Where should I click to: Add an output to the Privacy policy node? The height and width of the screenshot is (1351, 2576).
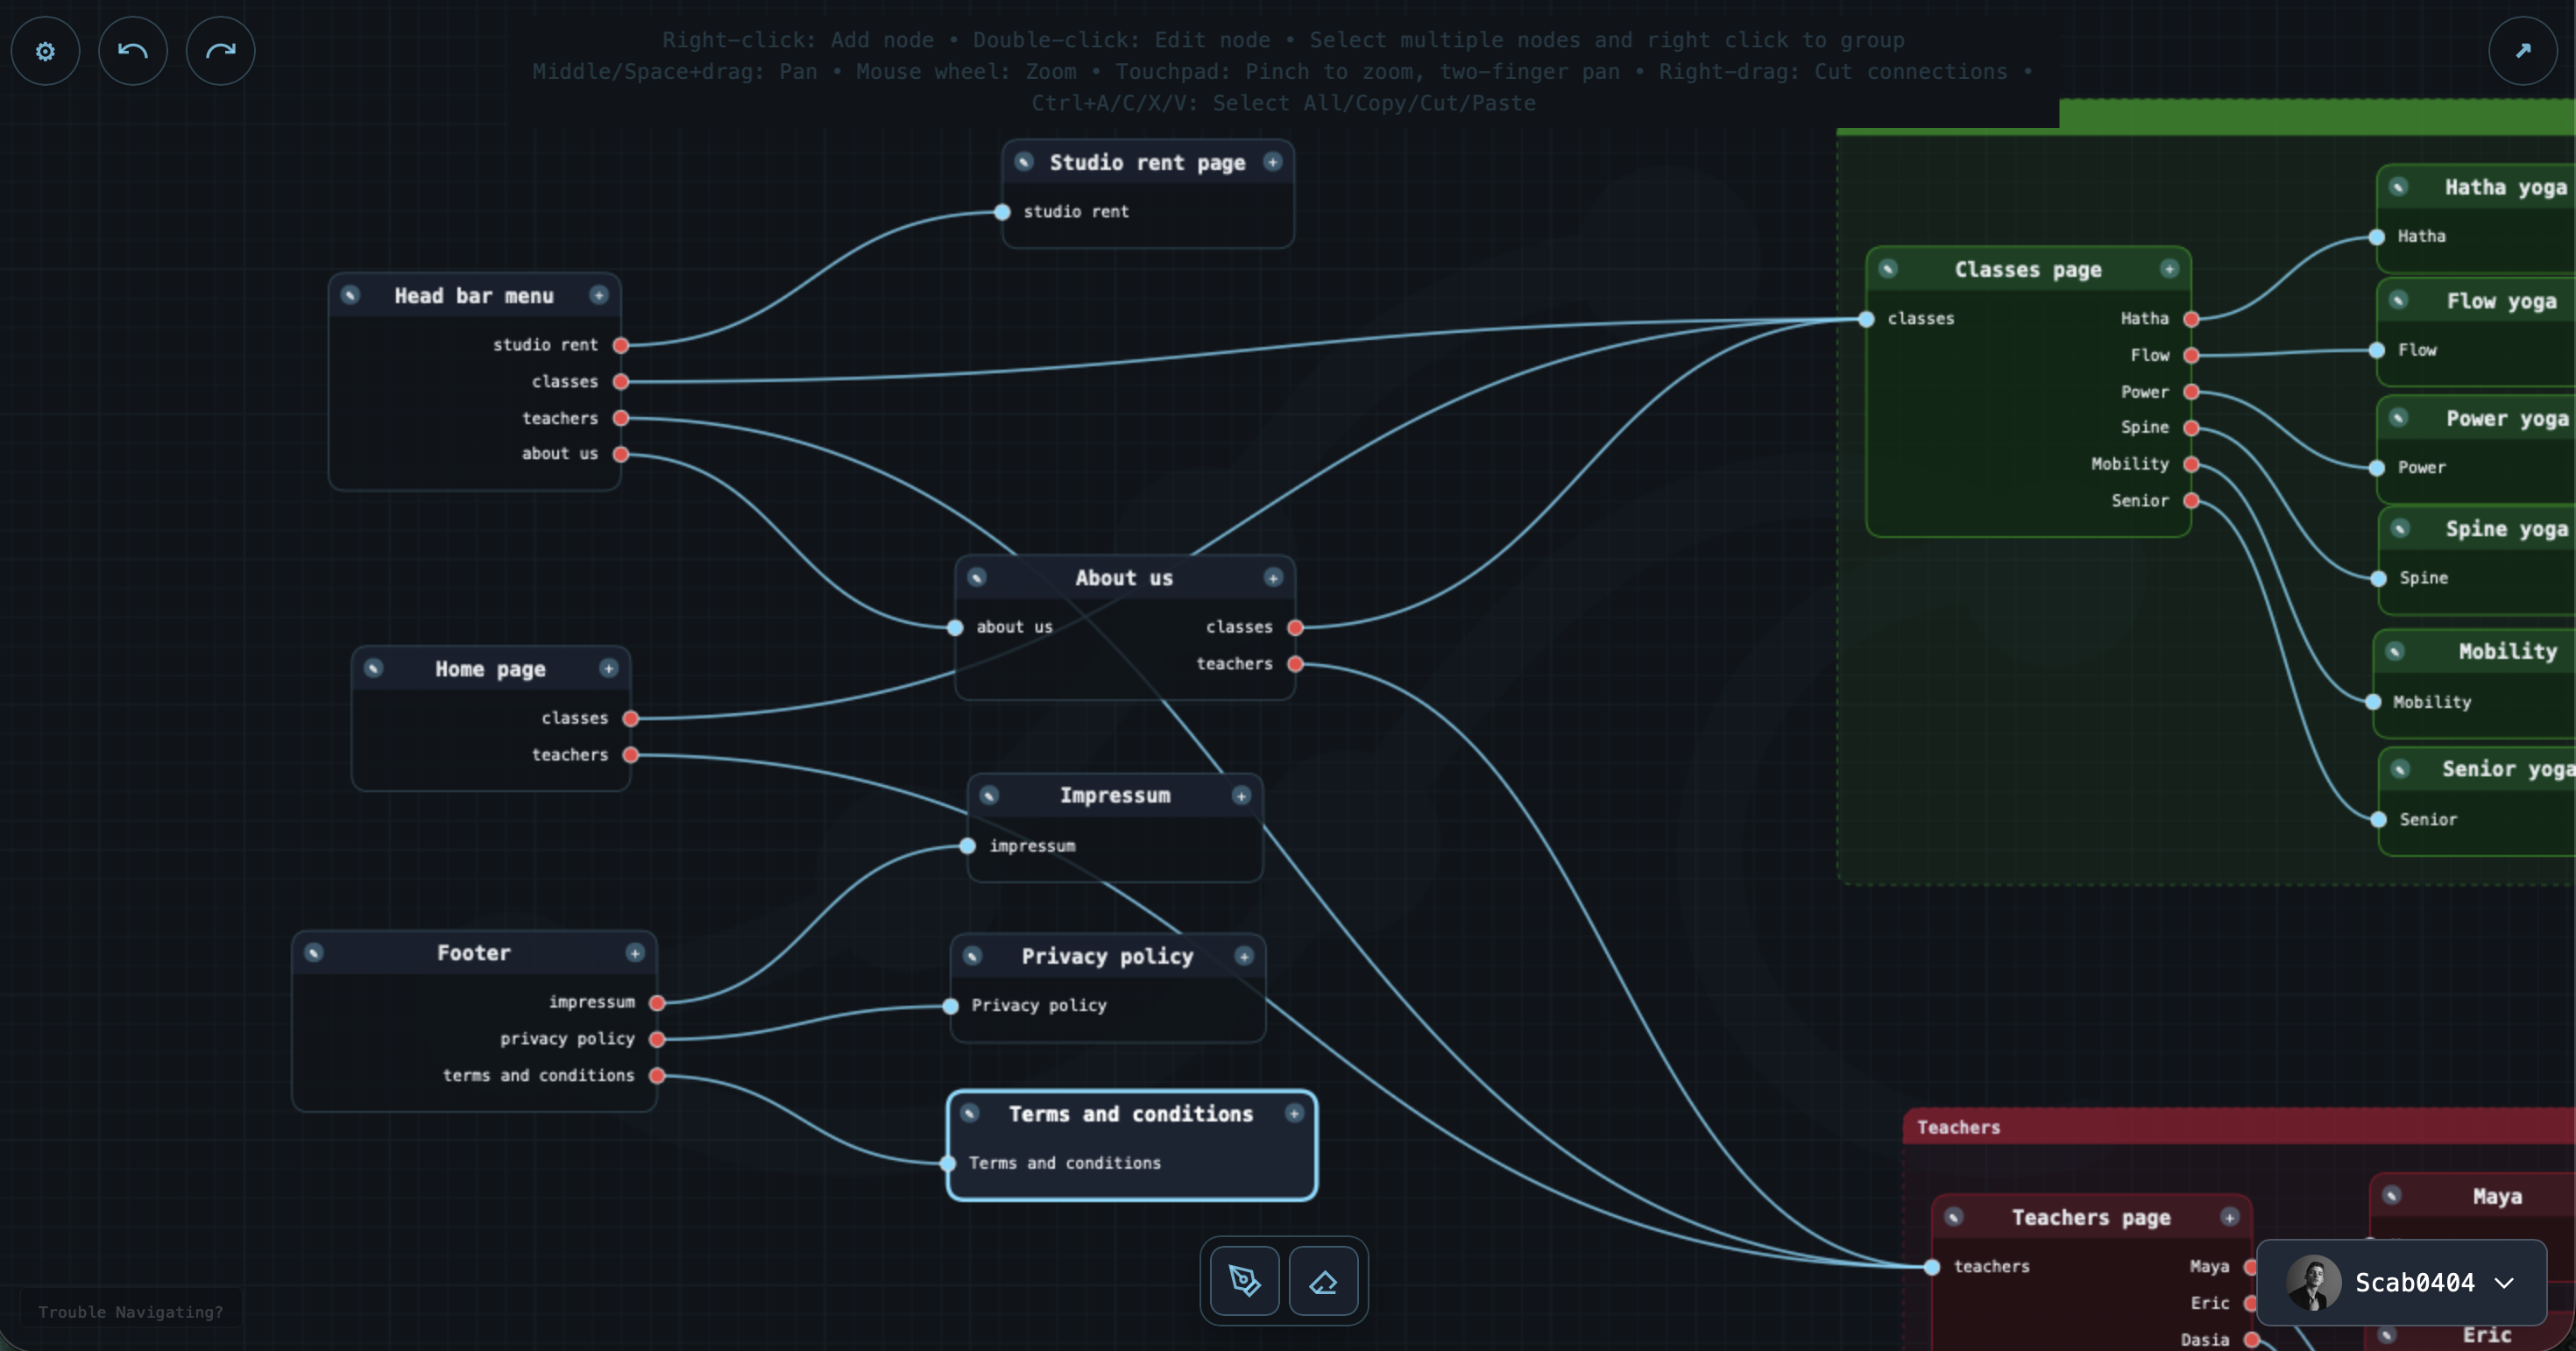[x=1243, y=956]
